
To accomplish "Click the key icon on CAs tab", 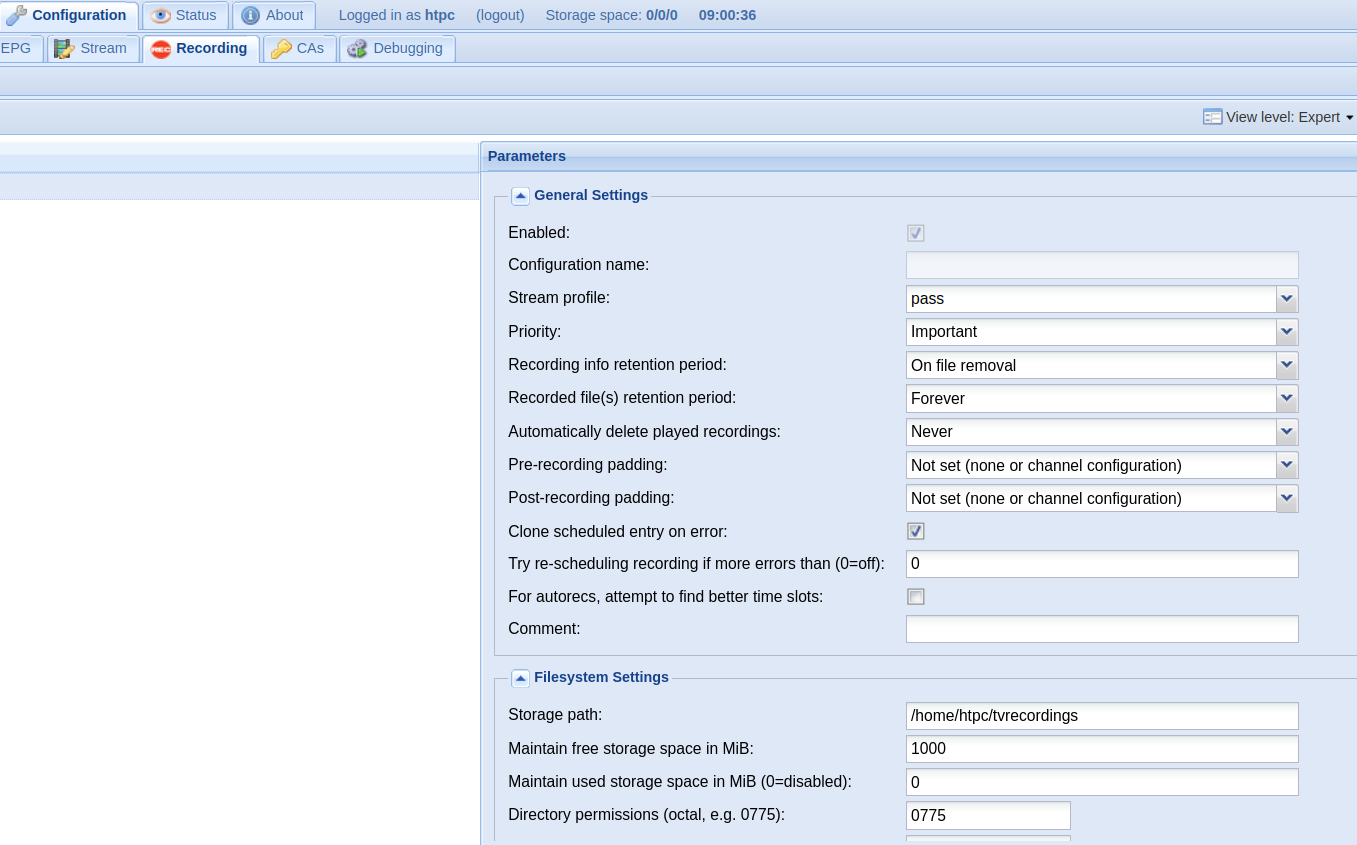I will pyautogui.click(x=281, y=49).
